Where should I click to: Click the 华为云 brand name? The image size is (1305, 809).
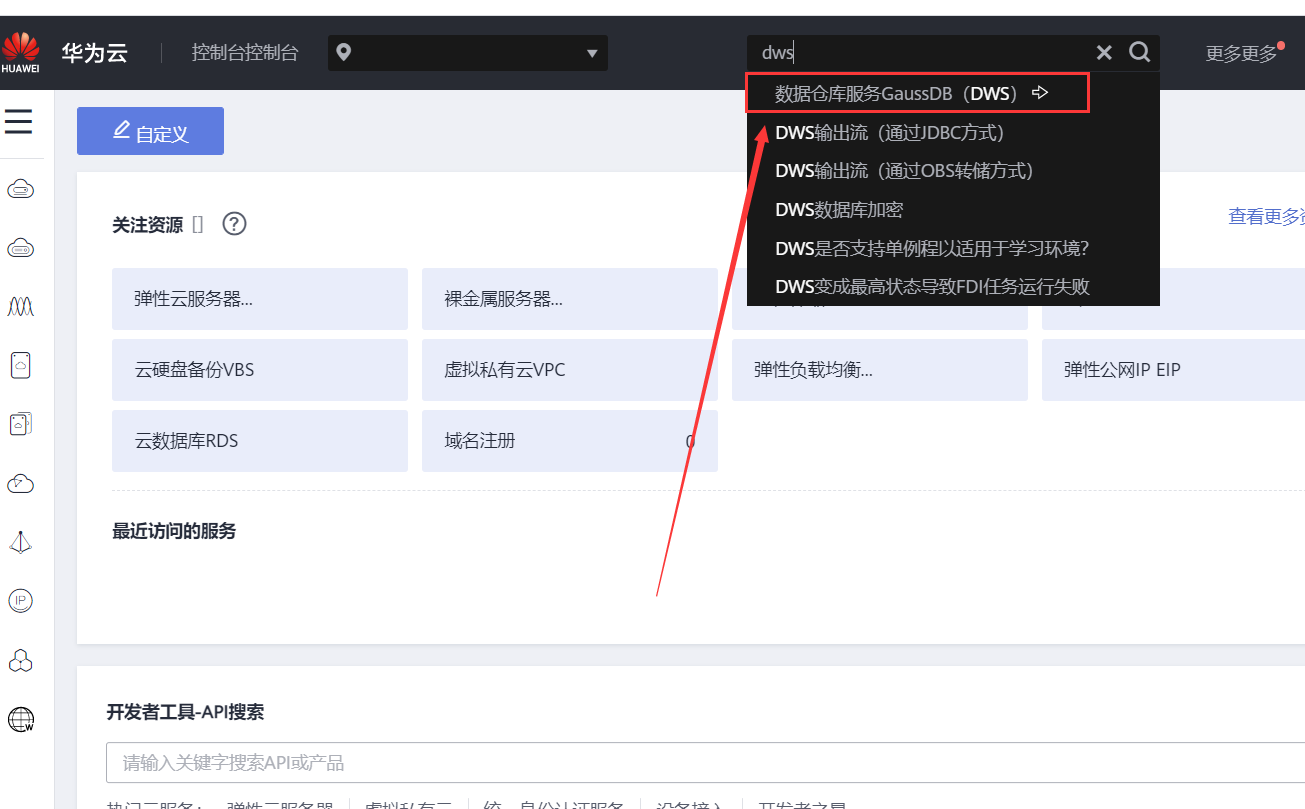pos(95,53)
